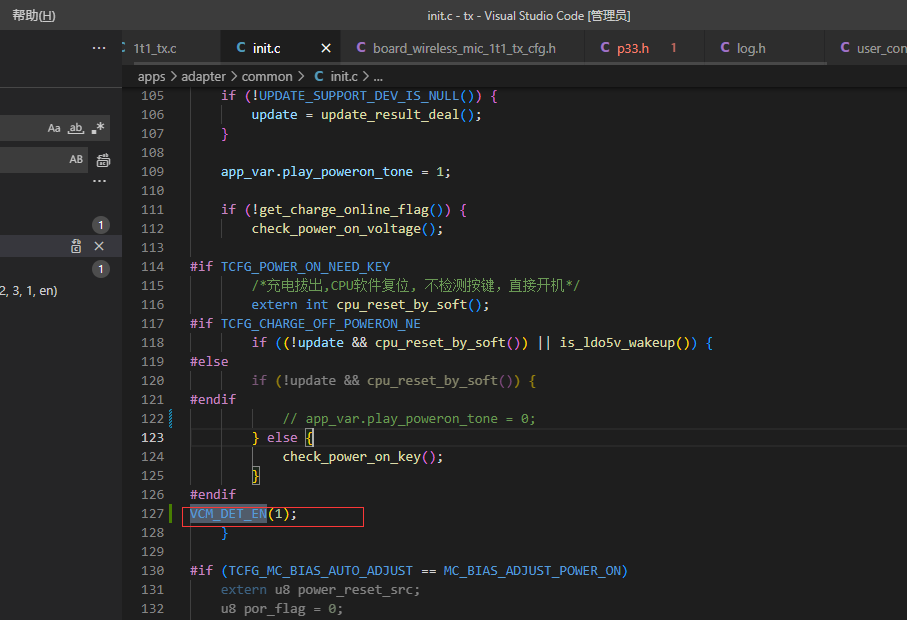Click line number 127 in the gutter

coord(153,514)
